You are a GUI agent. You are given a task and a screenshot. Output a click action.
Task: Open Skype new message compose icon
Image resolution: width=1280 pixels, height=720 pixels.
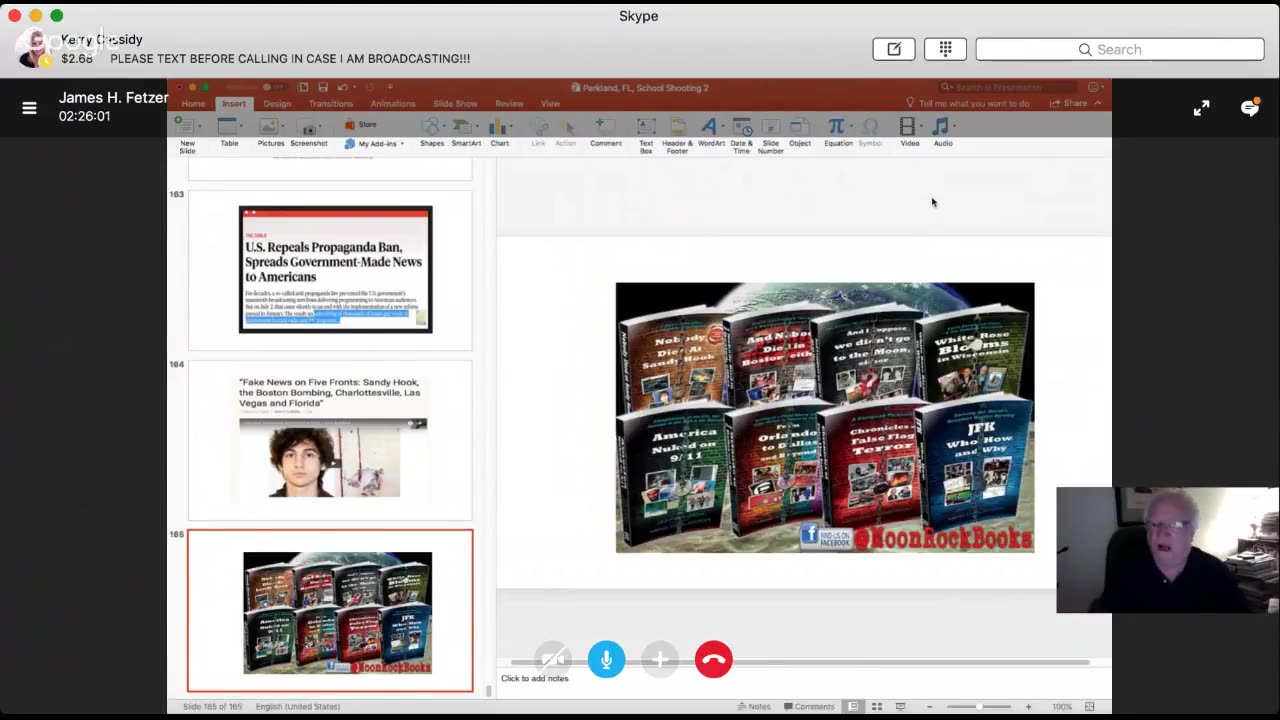click(894, 49)
